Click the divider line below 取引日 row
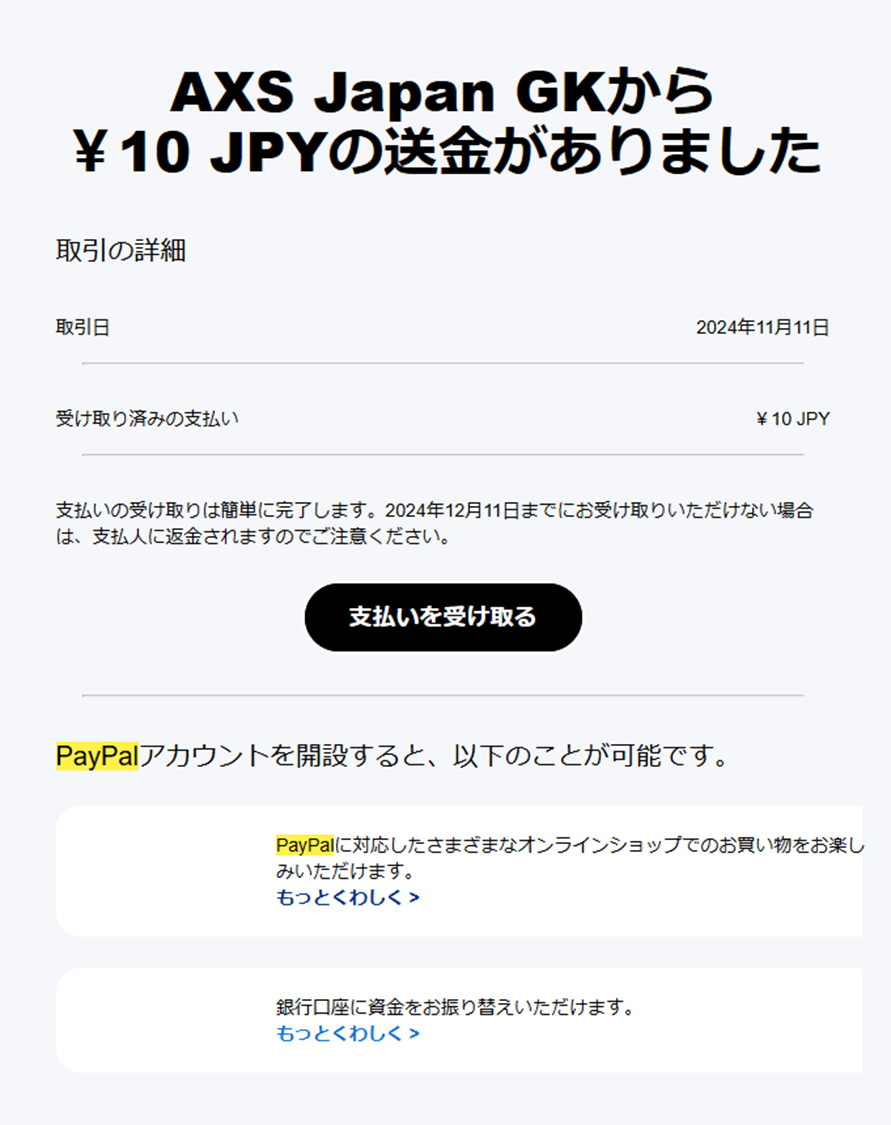Screen dimensions: 891x1125 click(x=443, y=364)
